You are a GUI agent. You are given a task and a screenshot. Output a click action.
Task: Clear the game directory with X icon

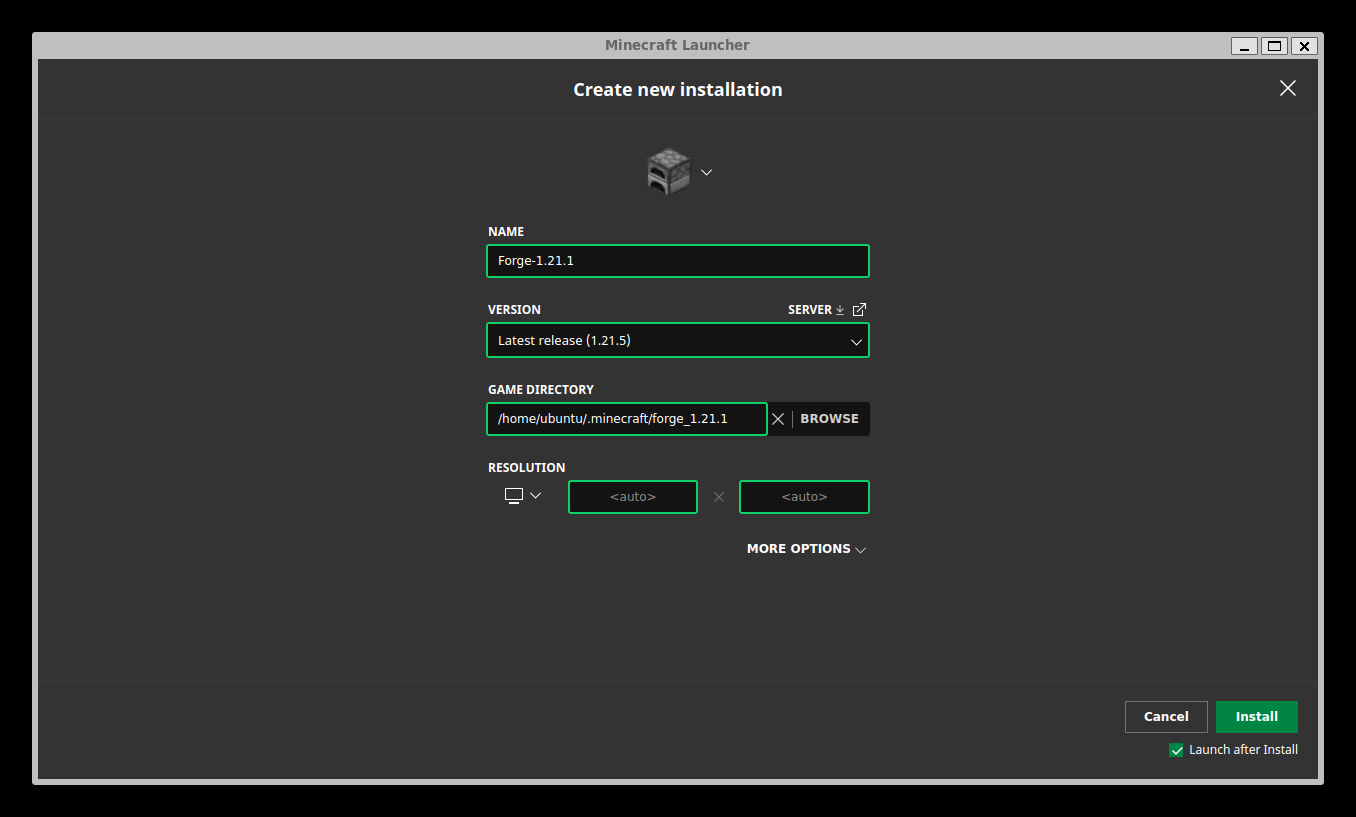778,419
